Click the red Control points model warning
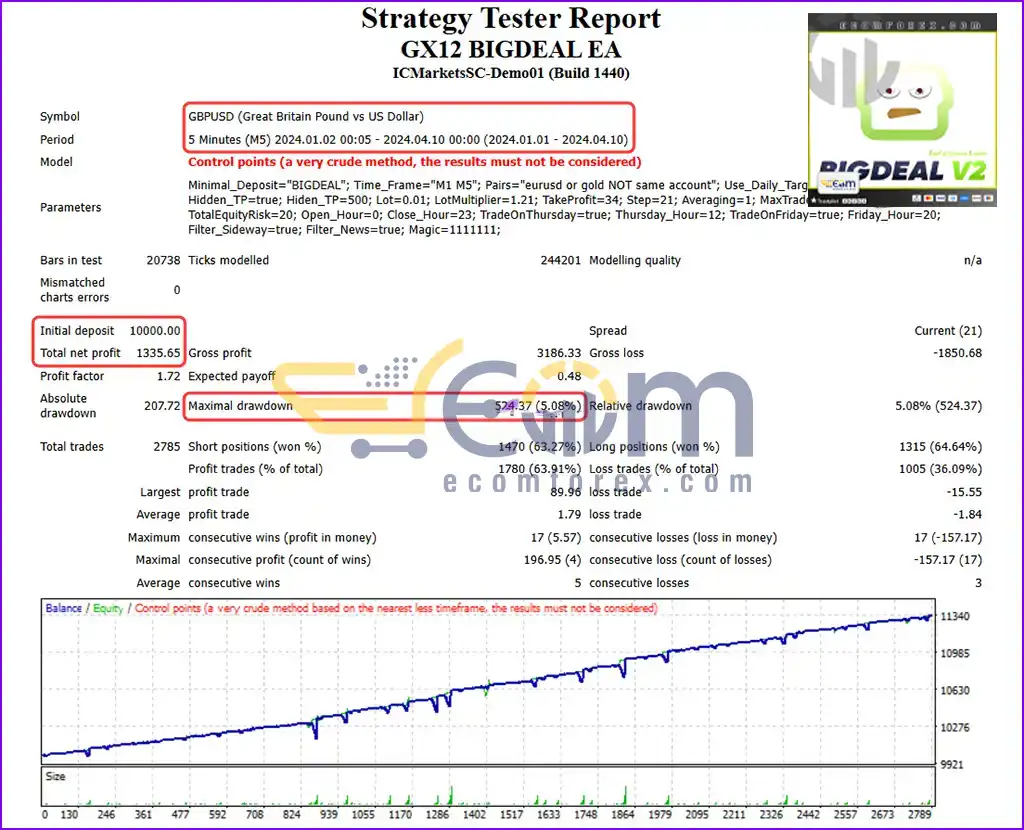The height and width of the screenshot is (830, 1024). tap(415, 162)
